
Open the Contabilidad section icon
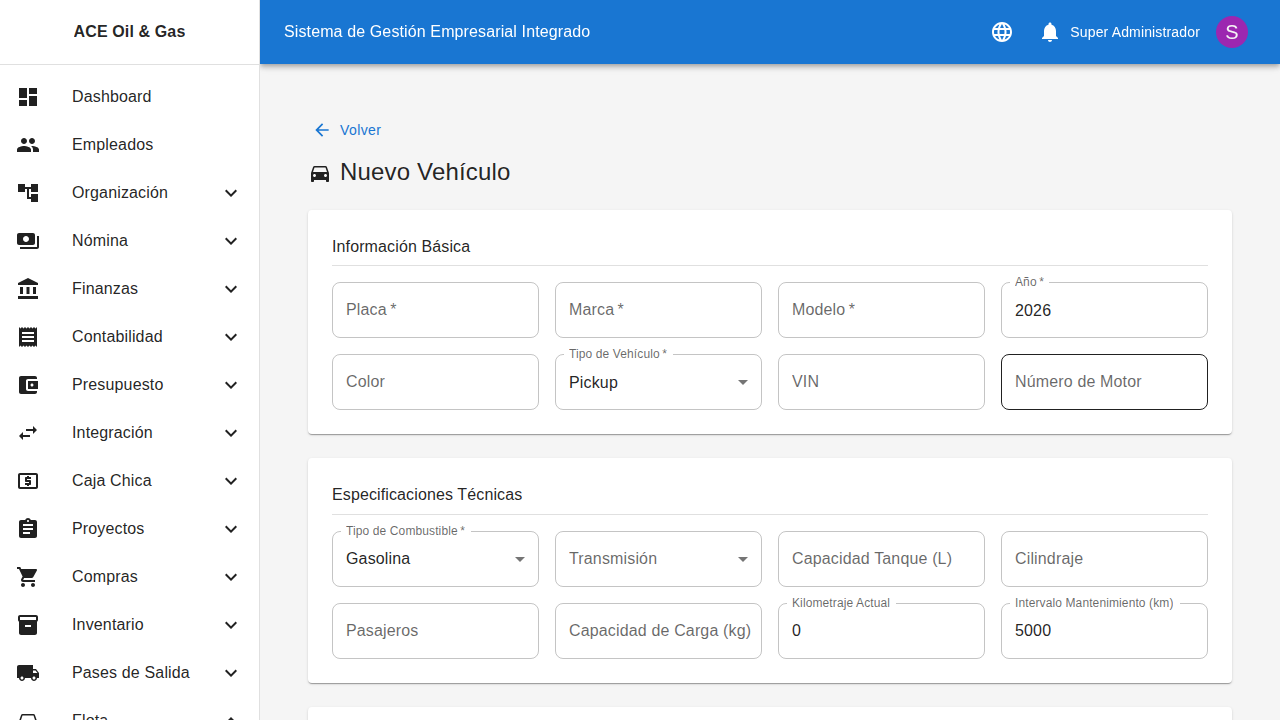click(28, 337)
